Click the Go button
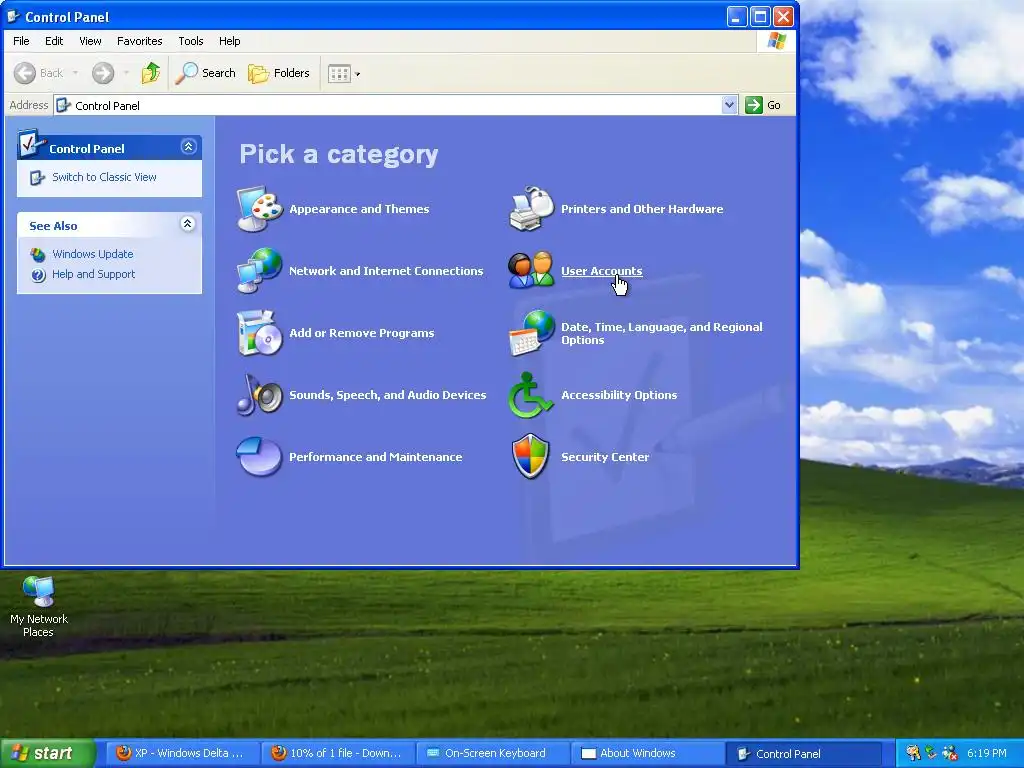 coord(763,104)
